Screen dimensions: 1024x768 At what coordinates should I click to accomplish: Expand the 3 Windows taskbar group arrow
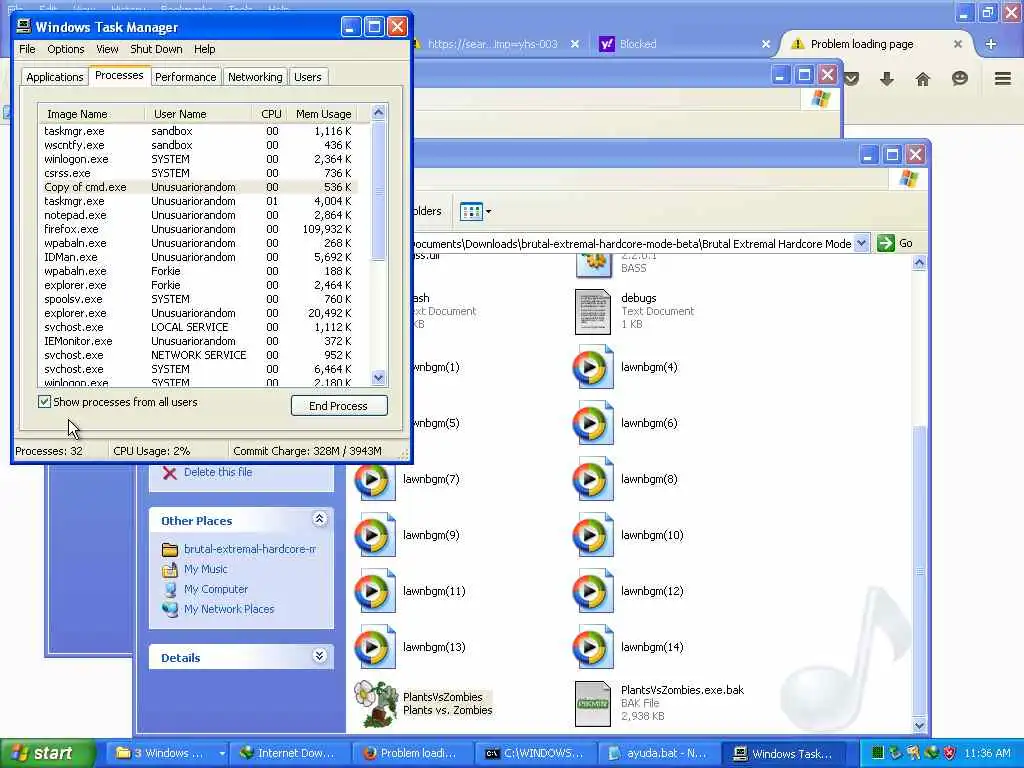tap(222, 754)
